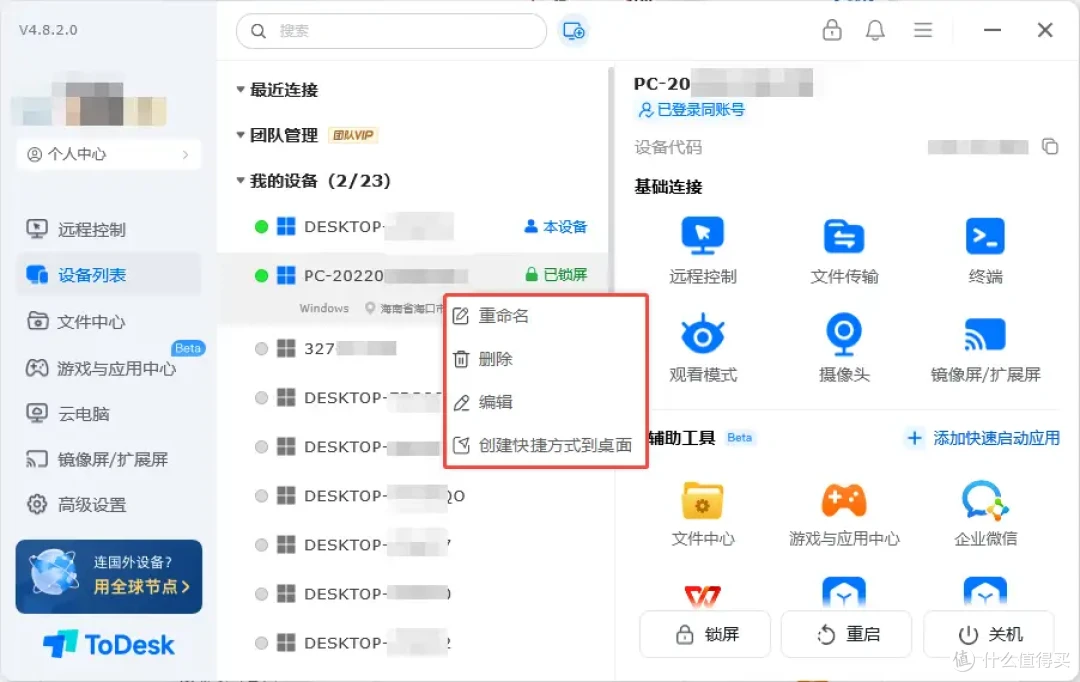
Task: Choose 重命名 from the context menu
Action: [x=546, y=316]
